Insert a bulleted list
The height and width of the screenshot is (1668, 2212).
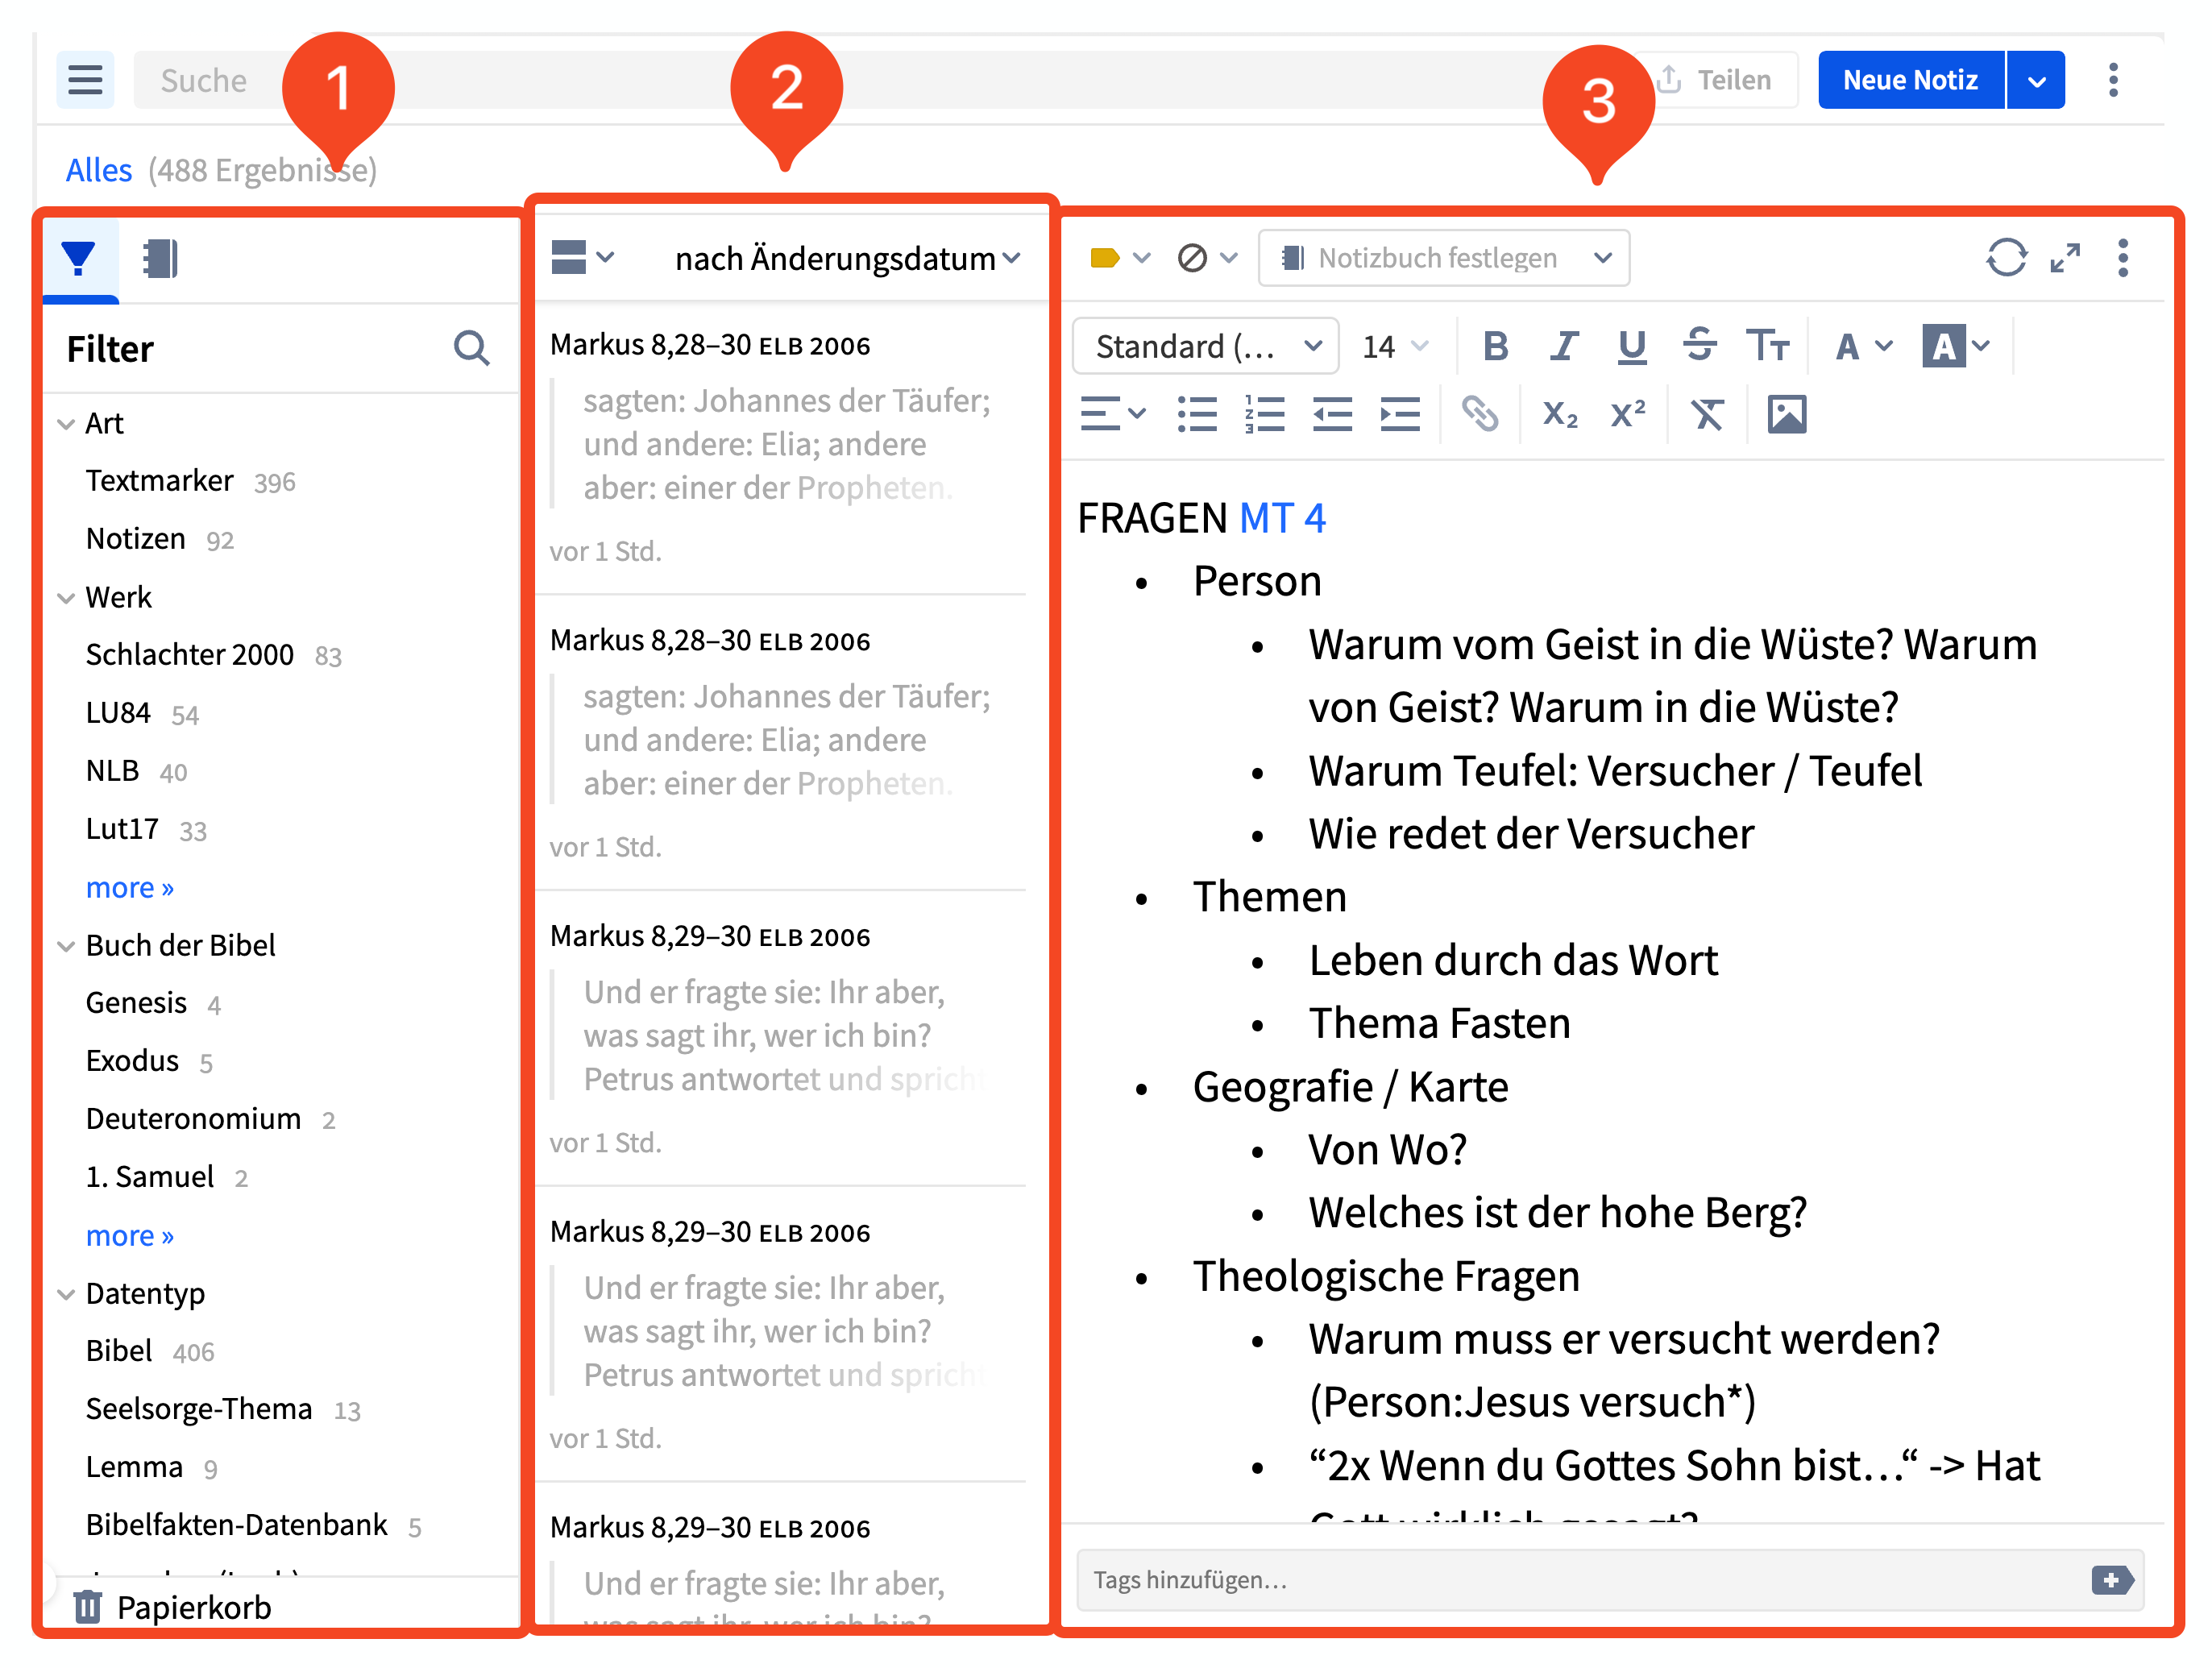click(1197, 413)
